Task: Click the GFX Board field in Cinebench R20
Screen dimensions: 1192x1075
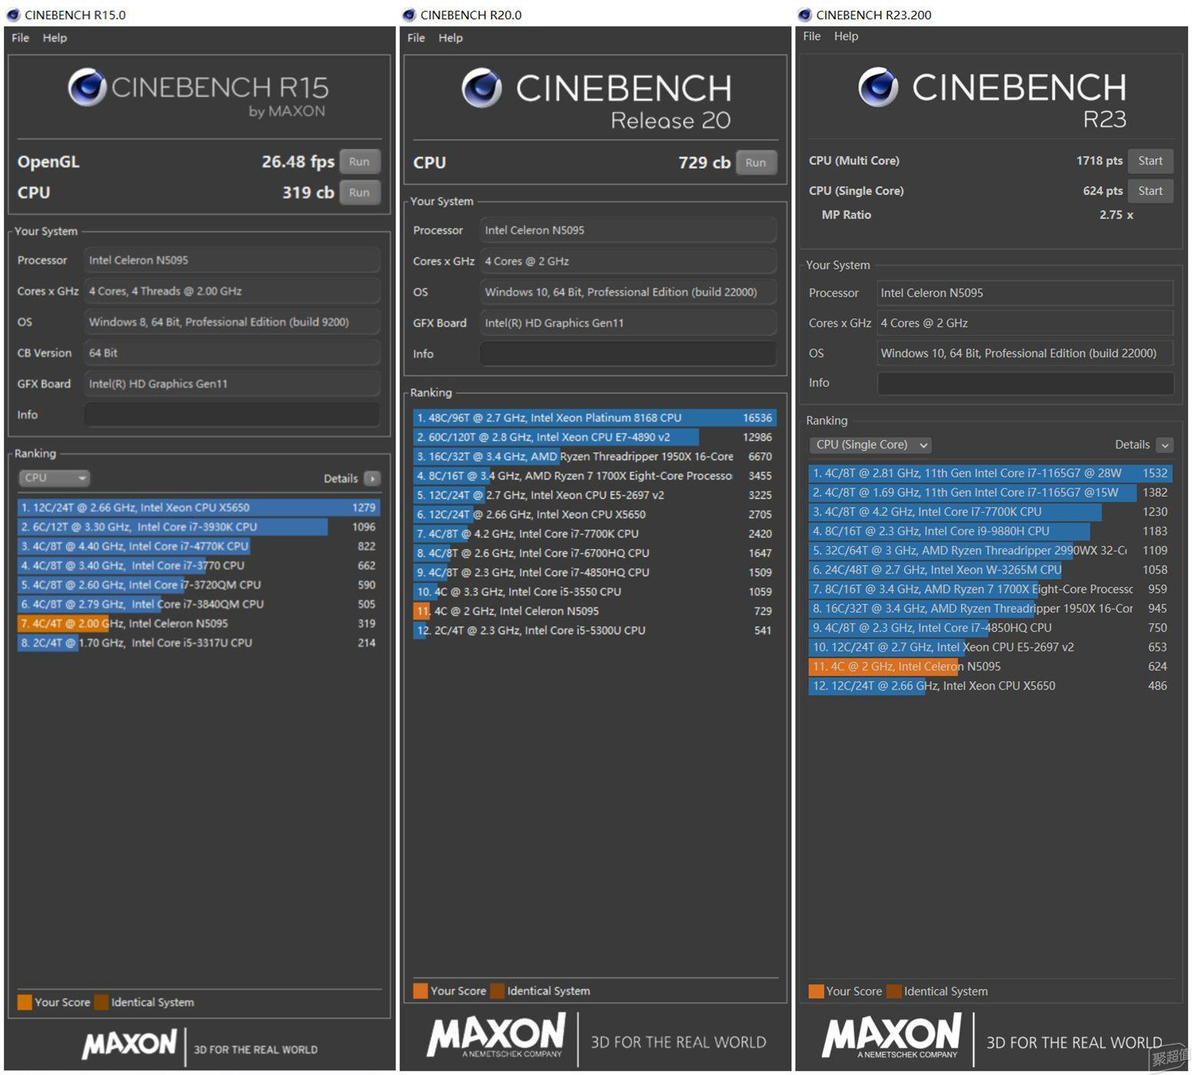Action: tap(628, 322)
